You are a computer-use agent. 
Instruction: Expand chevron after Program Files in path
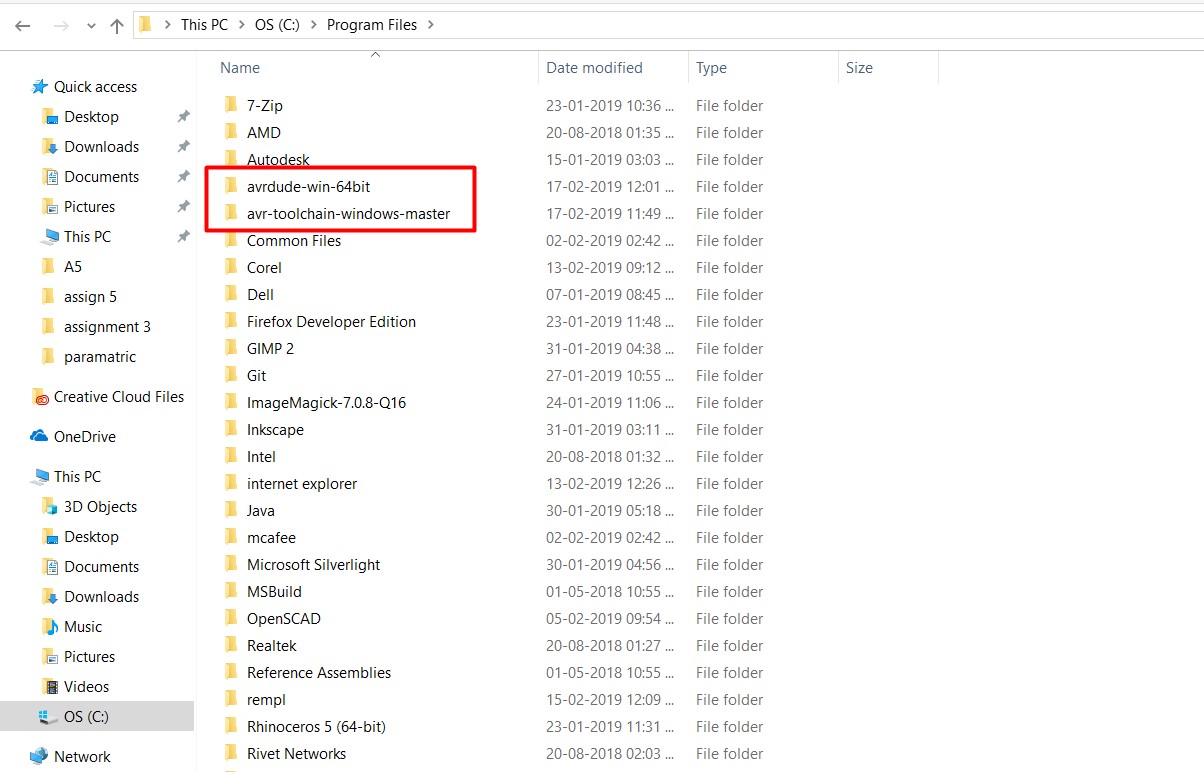431,25
